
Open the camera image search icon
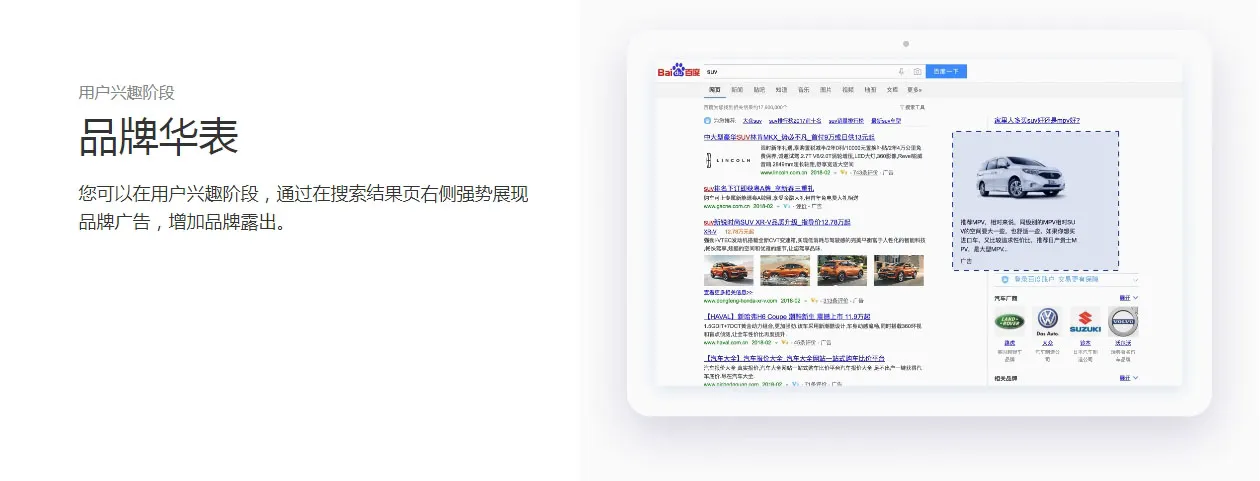point(917,72)
